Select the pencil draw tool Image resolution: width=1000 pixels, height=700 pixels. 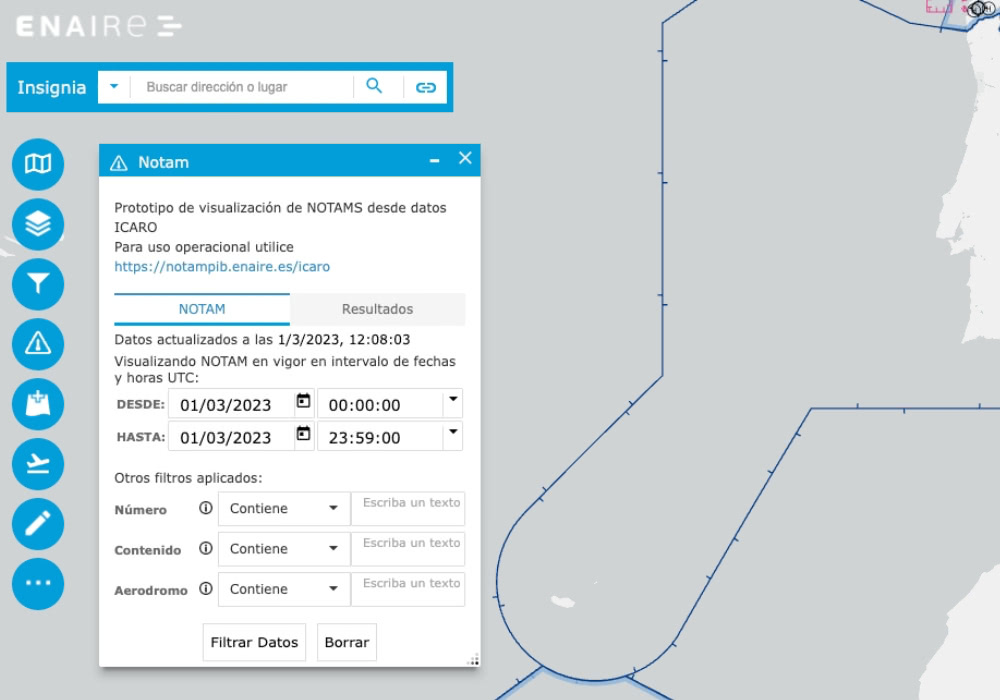pos(38,524)
